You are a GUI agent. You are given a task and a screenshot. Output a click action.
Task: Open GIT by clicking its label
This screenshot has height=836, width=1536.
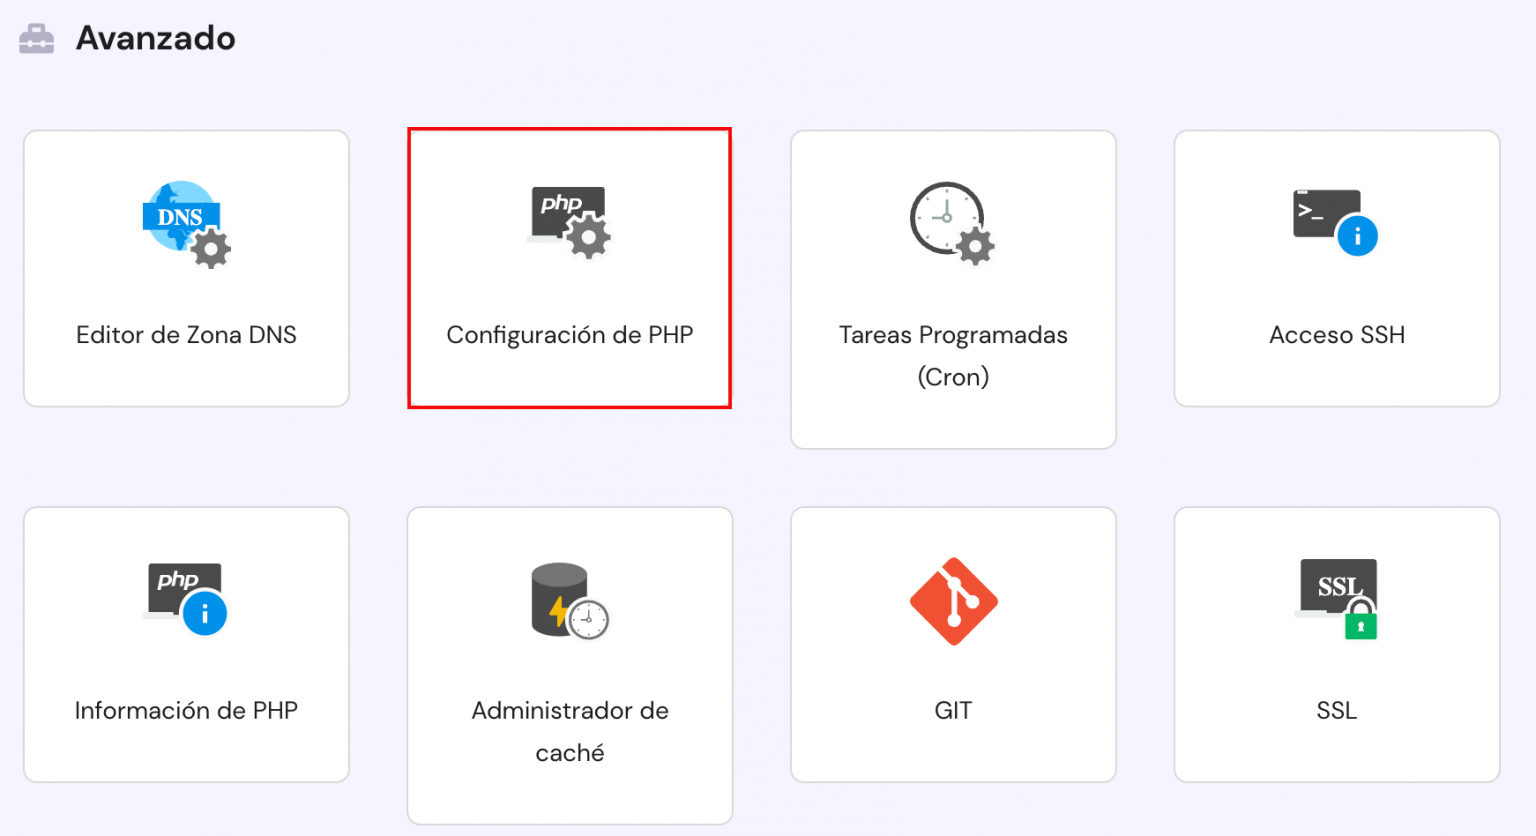tap(953, 710)
